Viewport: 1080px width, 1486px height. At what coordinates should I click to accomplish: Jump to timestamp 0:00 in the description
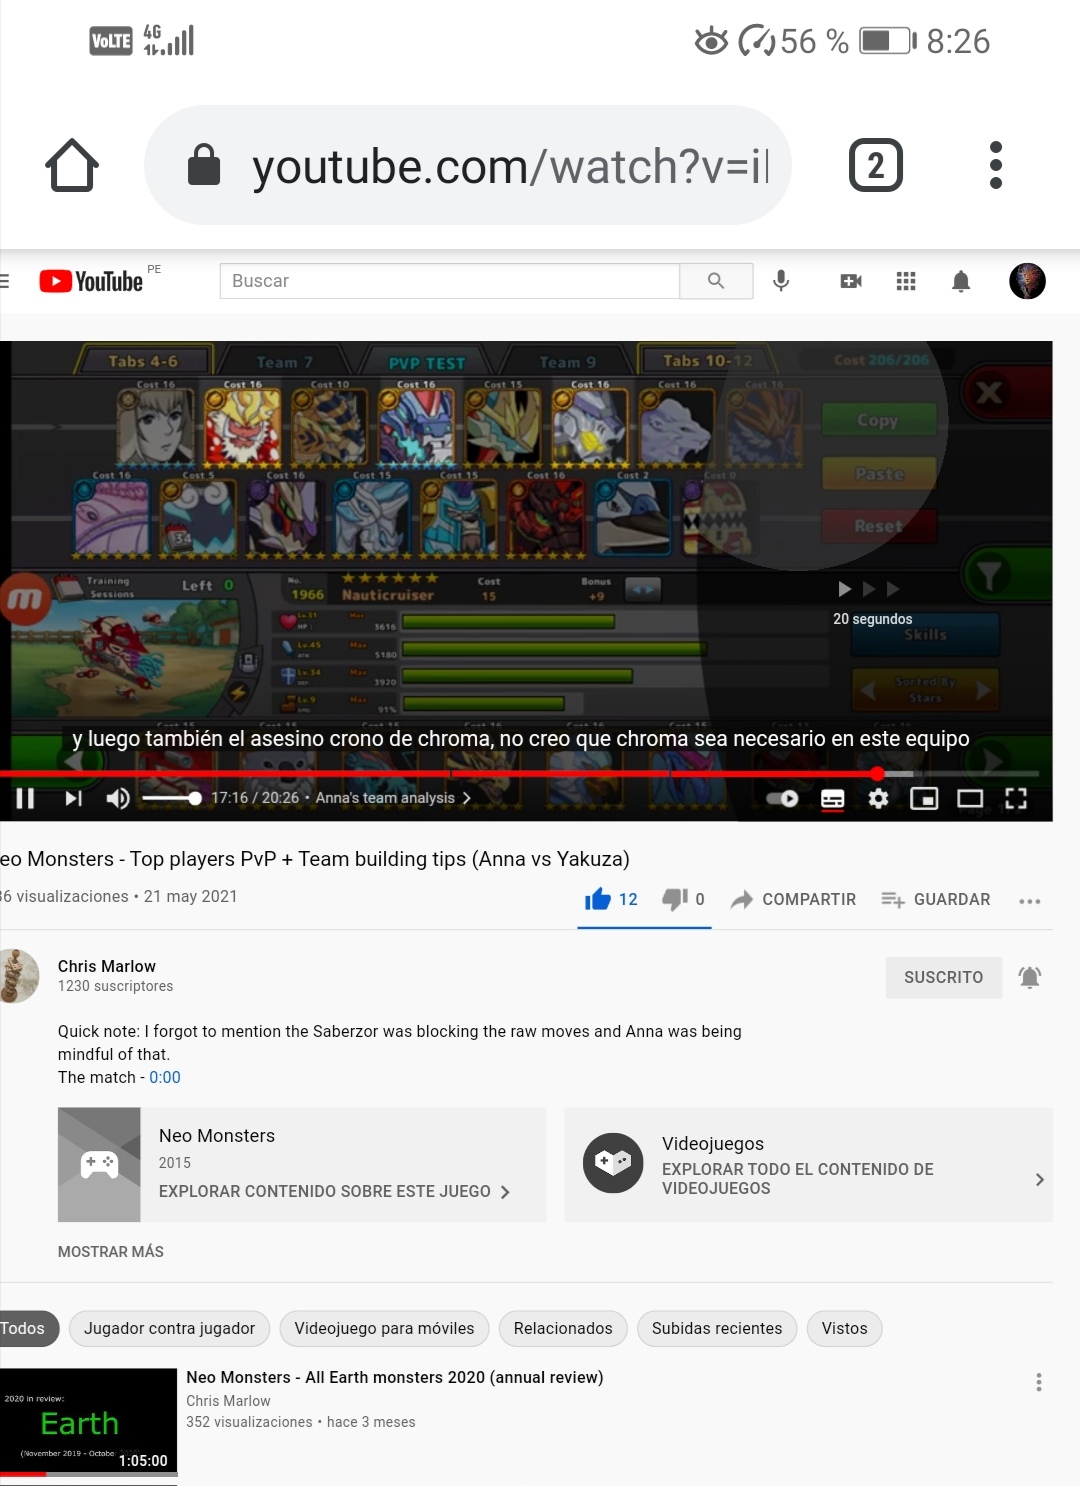click(x=165, y=1077)
